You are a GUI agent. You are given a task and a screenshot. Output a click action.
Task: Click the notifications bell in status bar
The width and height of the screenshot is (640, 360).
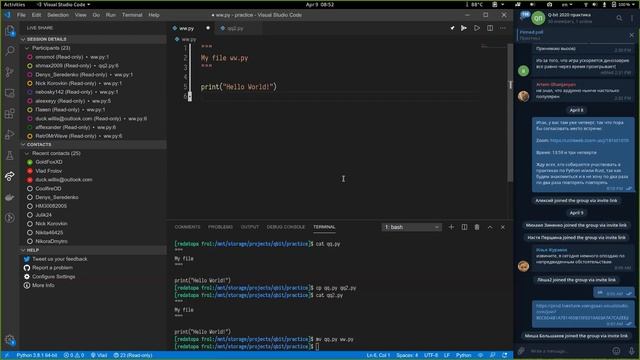[505, 355]
